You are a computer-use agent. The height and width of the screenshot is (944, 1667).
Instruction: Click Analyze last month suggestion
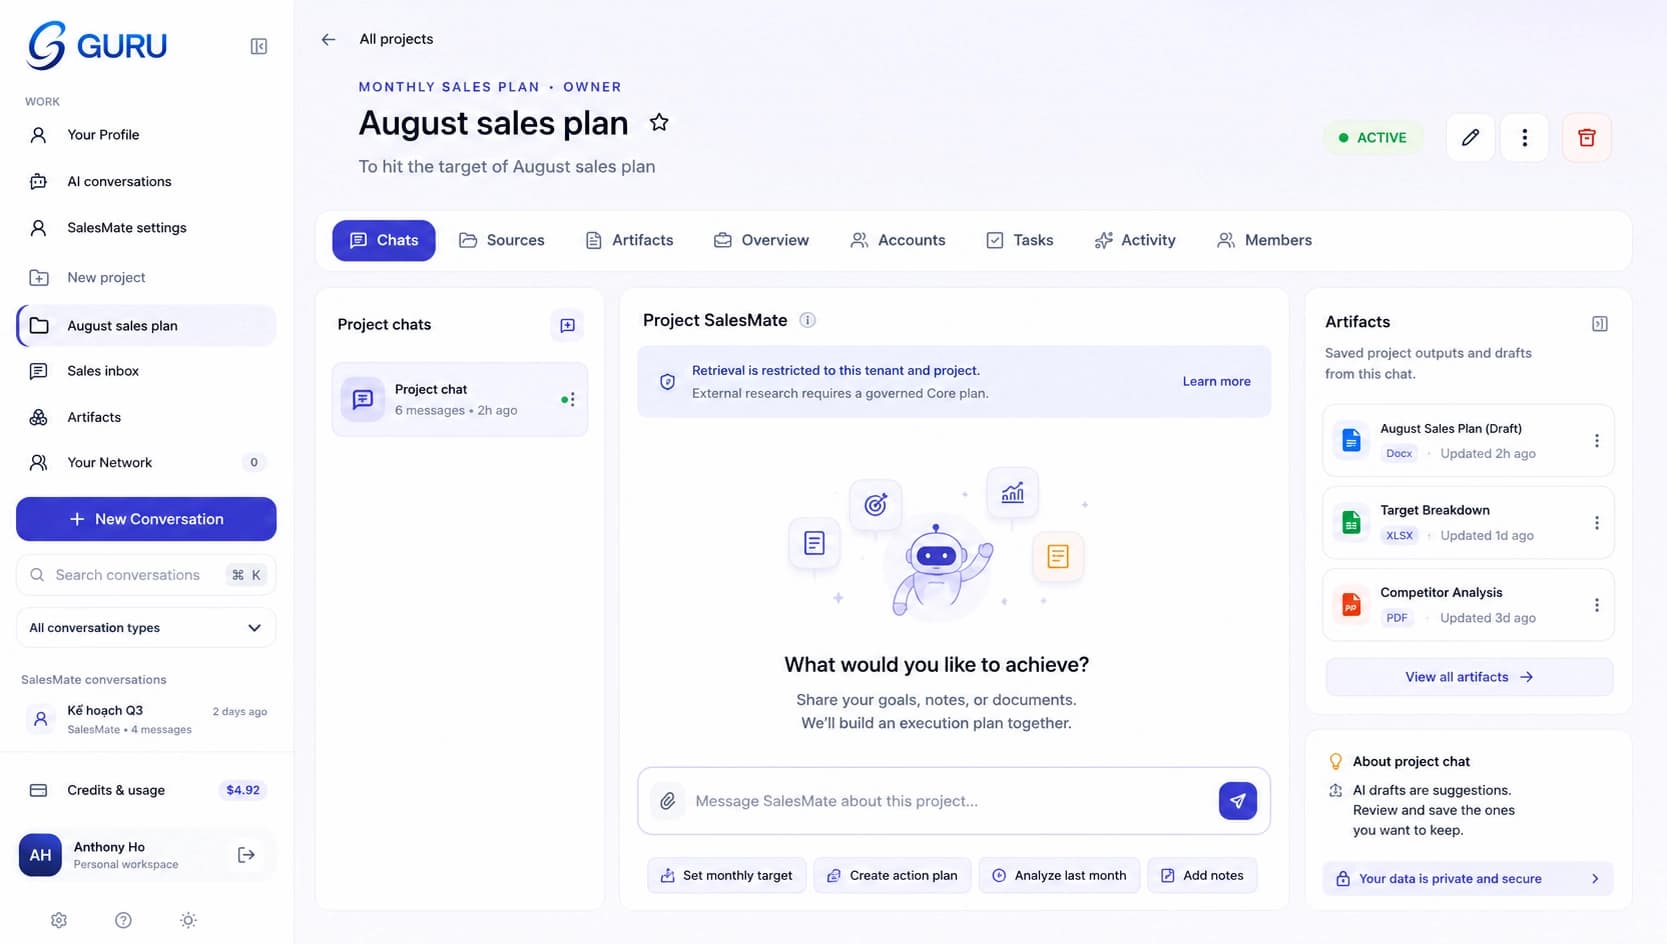[1059, 875]
